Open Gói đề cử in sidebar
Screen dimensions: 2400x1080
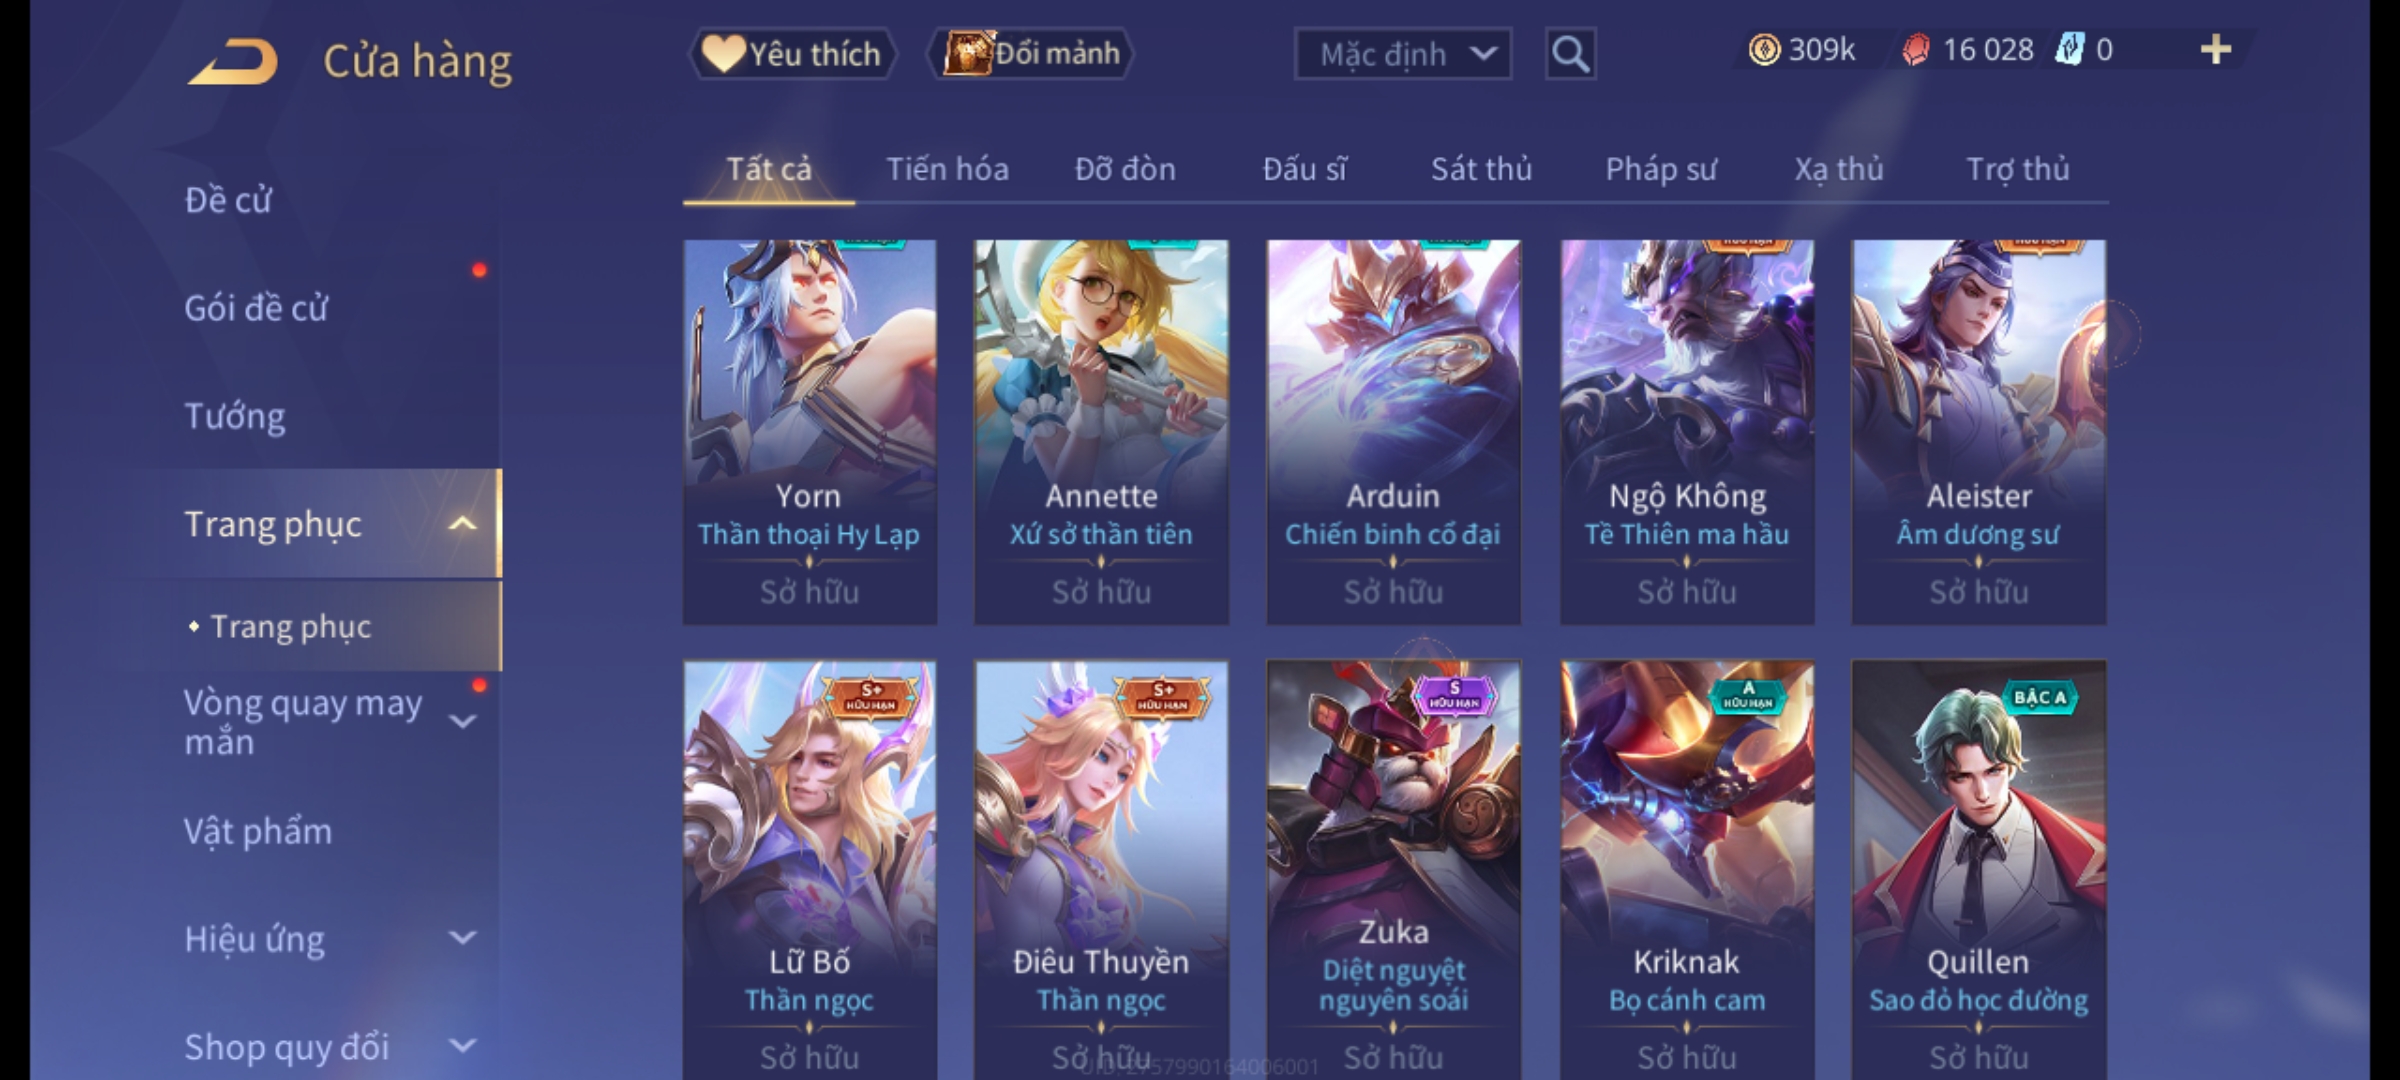[256, 308]
